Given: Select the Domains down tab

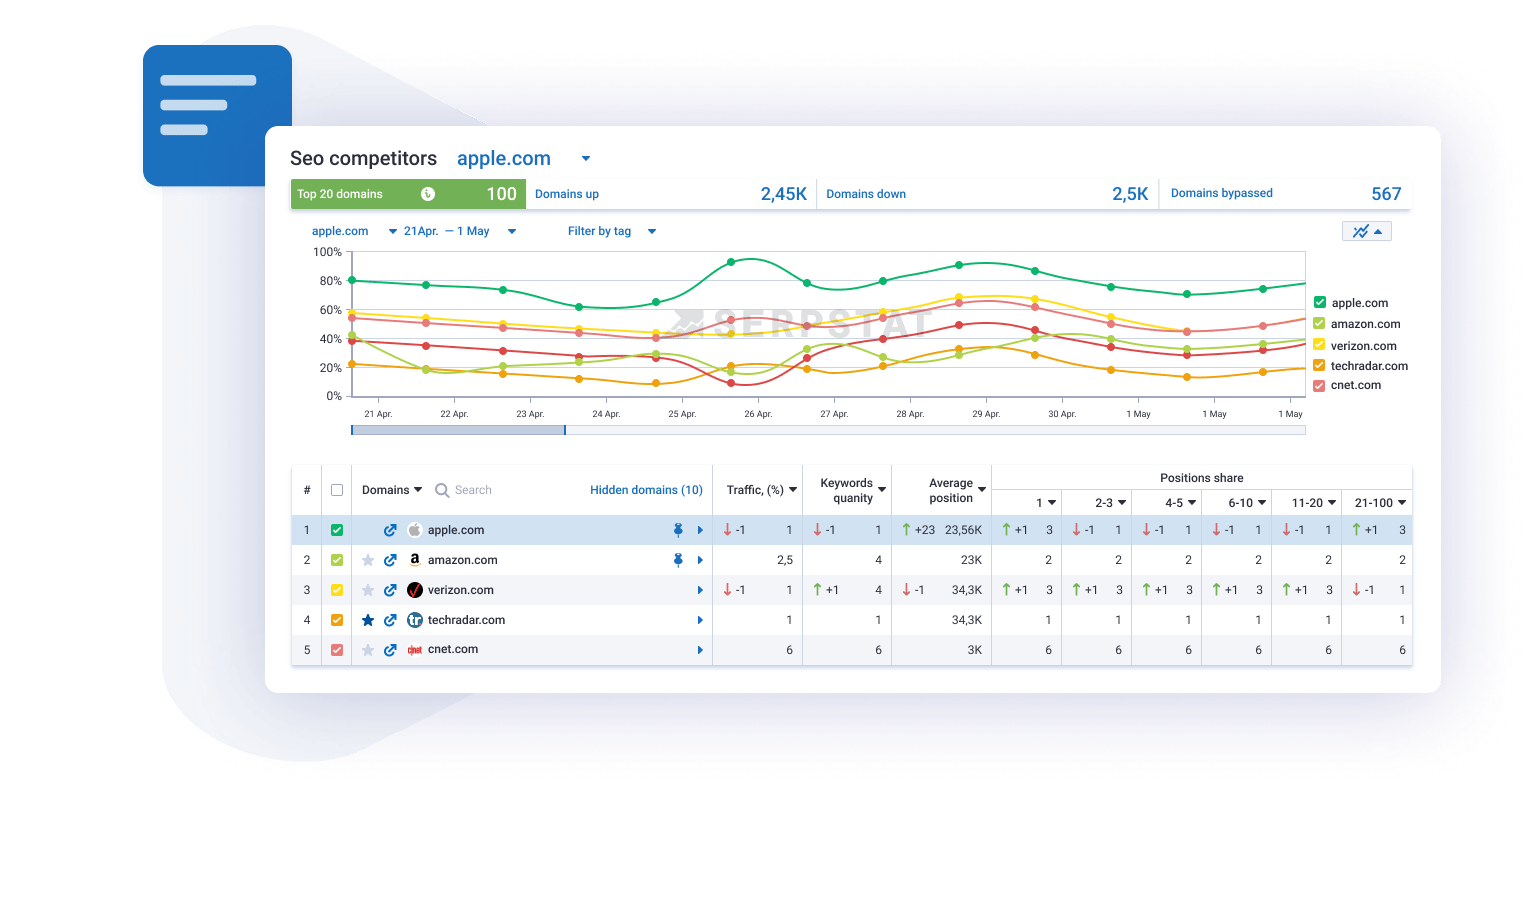Looking at the screenshot, I should 987,194.
